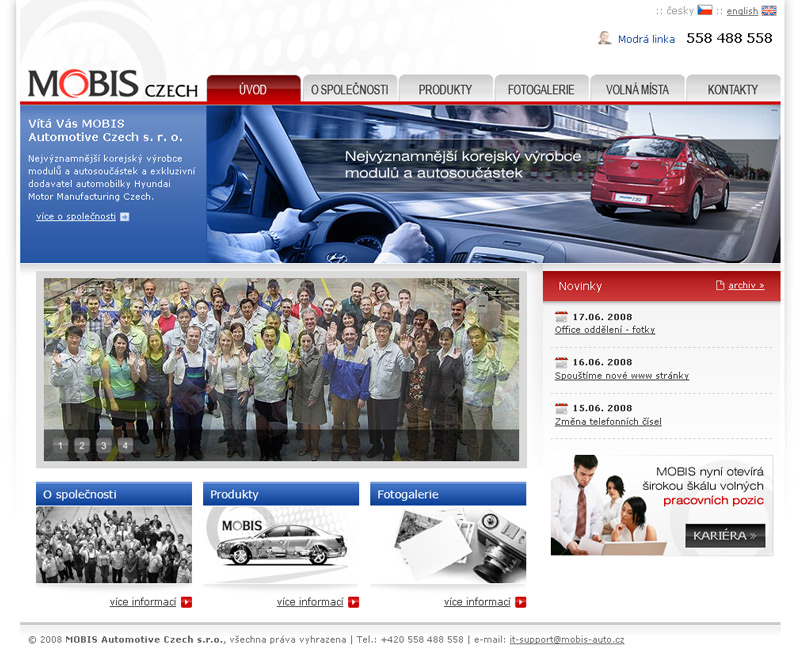This screenshot has width=800, height=658.
Task: Click více informací under Produkty
Action: [x=310, y=602]
